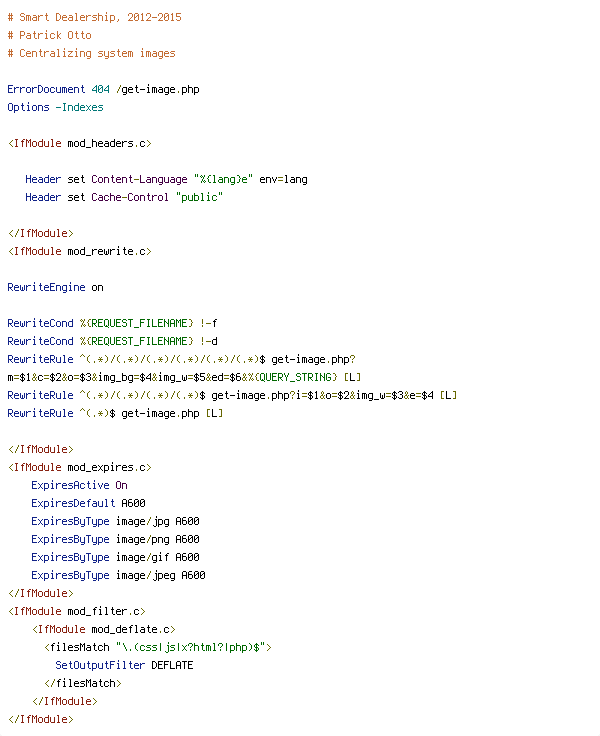Click the 'image/jpeg' MIME type
Screen dimensions: 600x736
coord(146,575)
